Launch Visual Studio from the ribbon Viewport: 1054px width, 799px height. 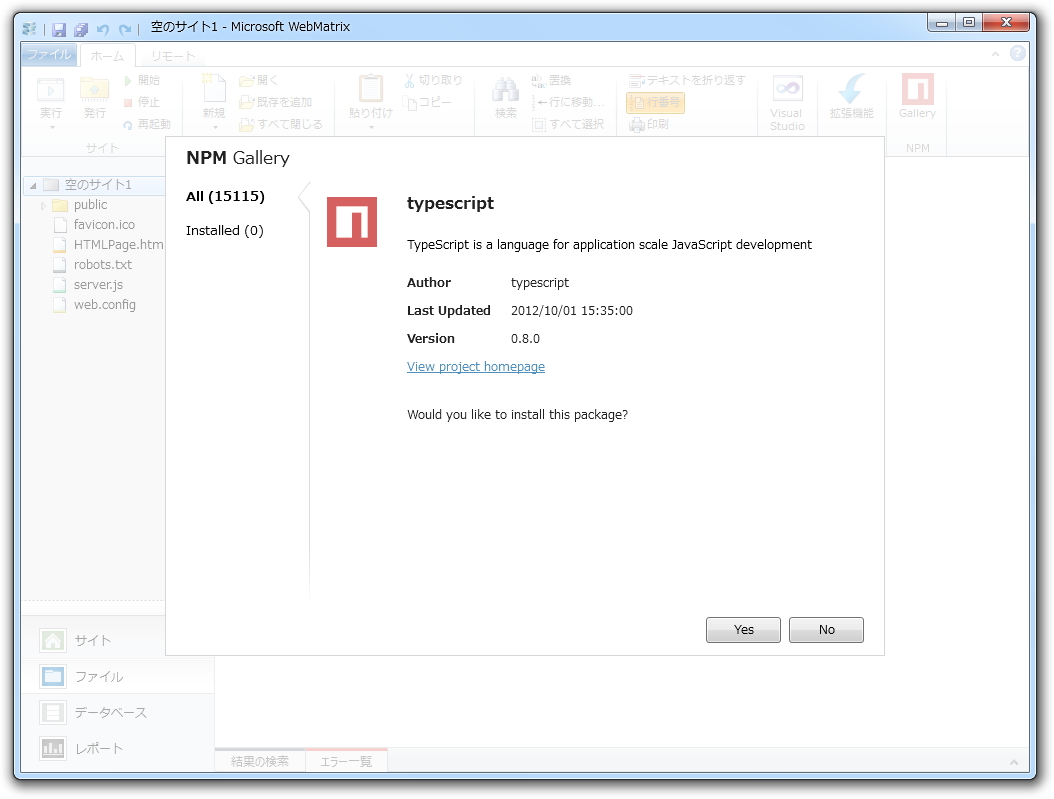[x=787, y=100]
